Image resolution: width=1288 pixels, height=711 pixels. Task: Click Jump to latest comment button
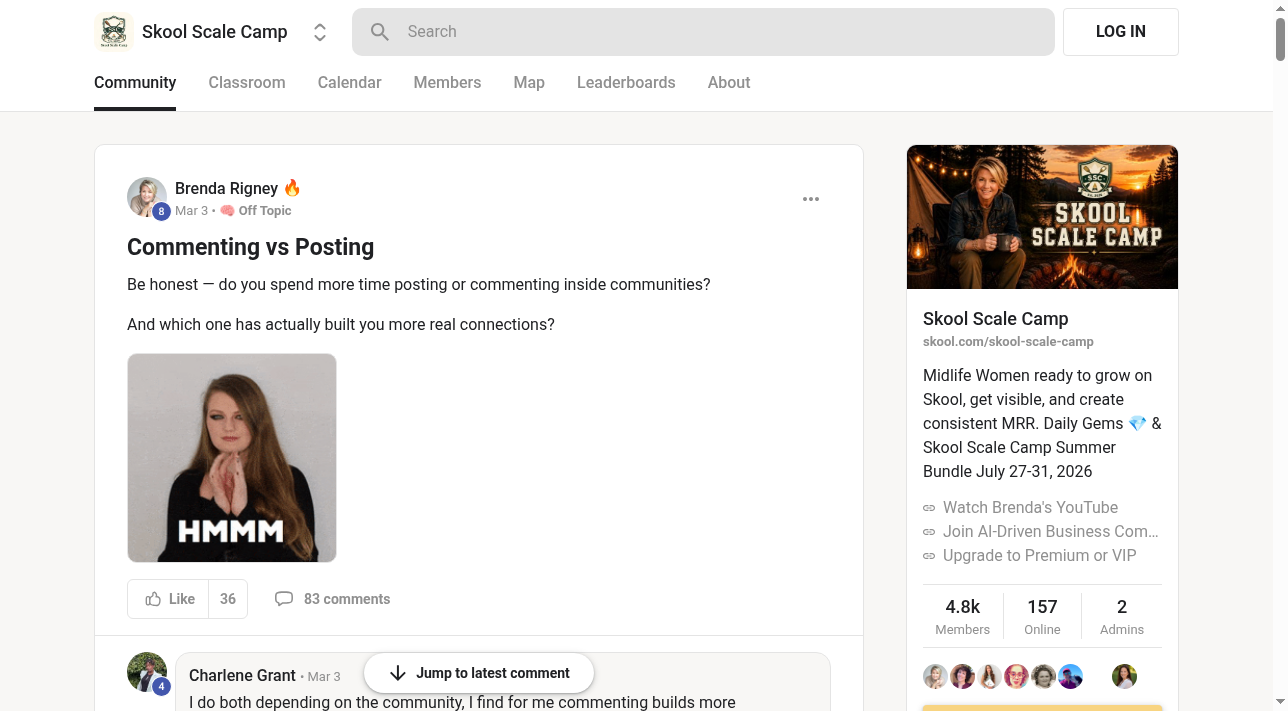479,673
